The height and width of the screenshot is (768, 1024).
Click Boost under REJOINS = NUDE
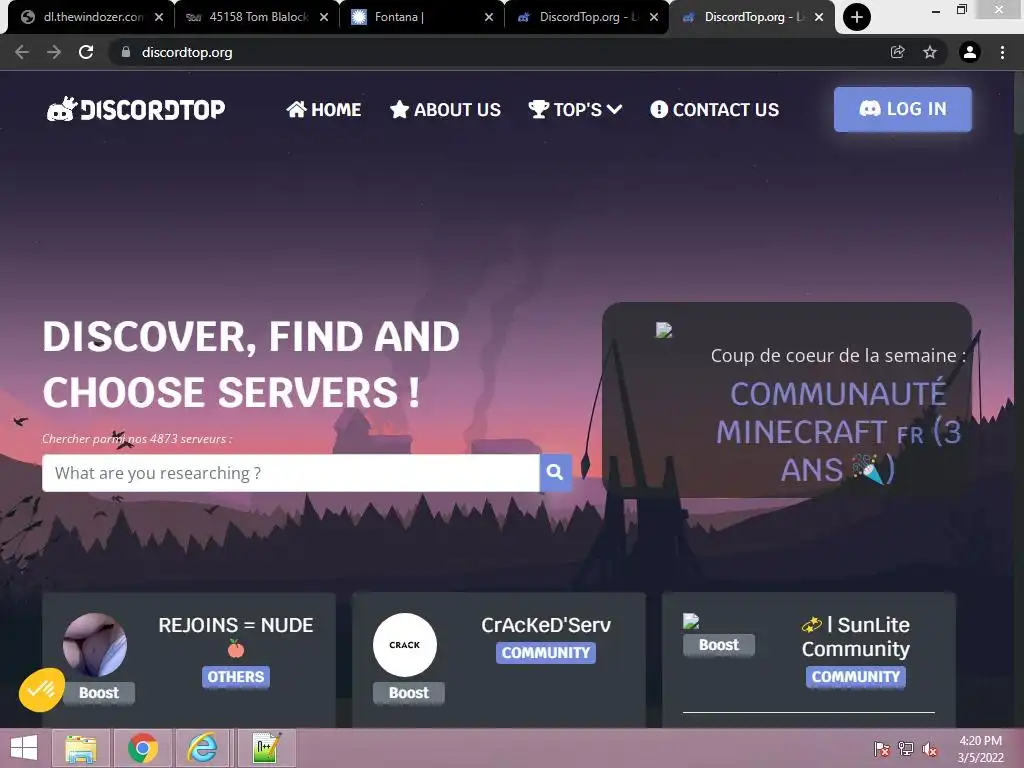point(99,693)
